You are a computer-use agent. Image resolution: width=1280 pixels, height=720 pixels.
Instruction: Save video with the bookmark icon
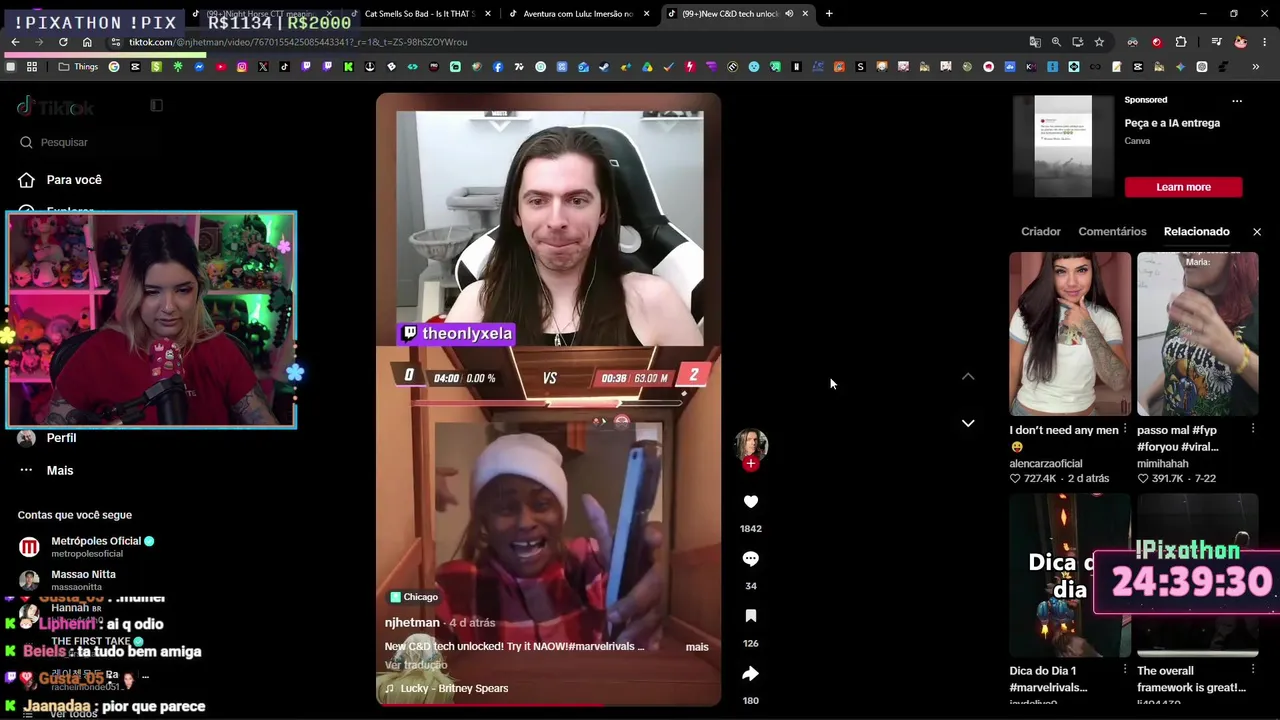(x=751, y=616)
